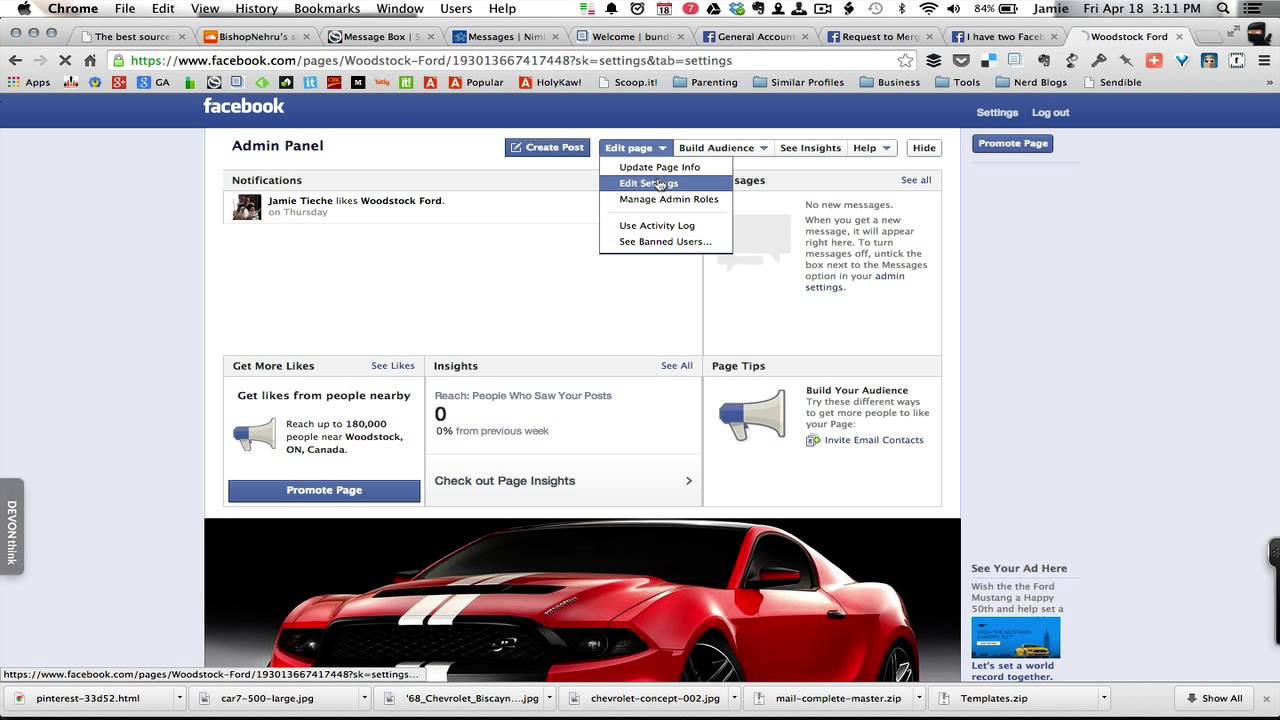Expand the Tools bookmarks folder

(957, 82)
